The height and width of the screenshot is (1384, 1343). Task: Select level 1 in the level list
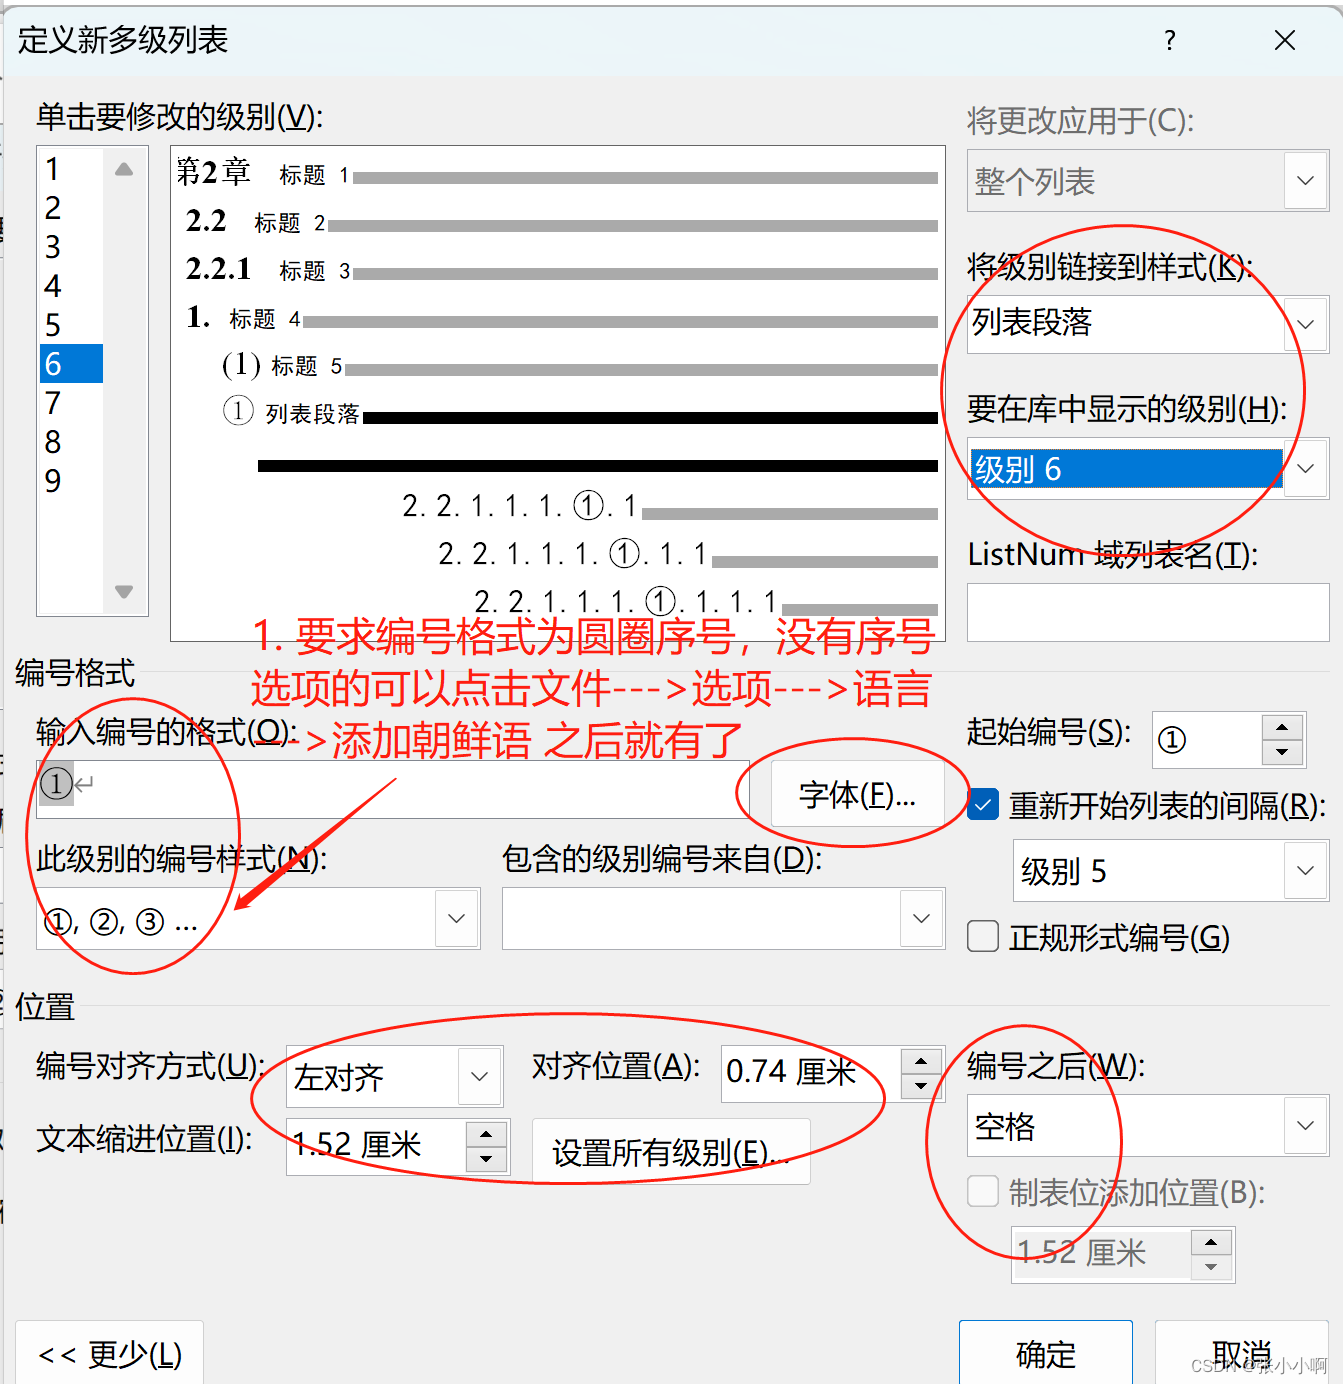coord(70,169)
